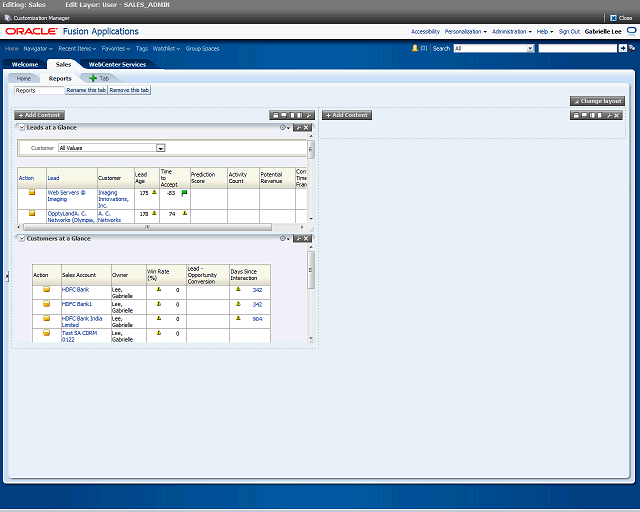This screenshot has width=640, height=512.
Task: Click action icon for Web Servers @ Imaging lead
Action: click(32, 192)
